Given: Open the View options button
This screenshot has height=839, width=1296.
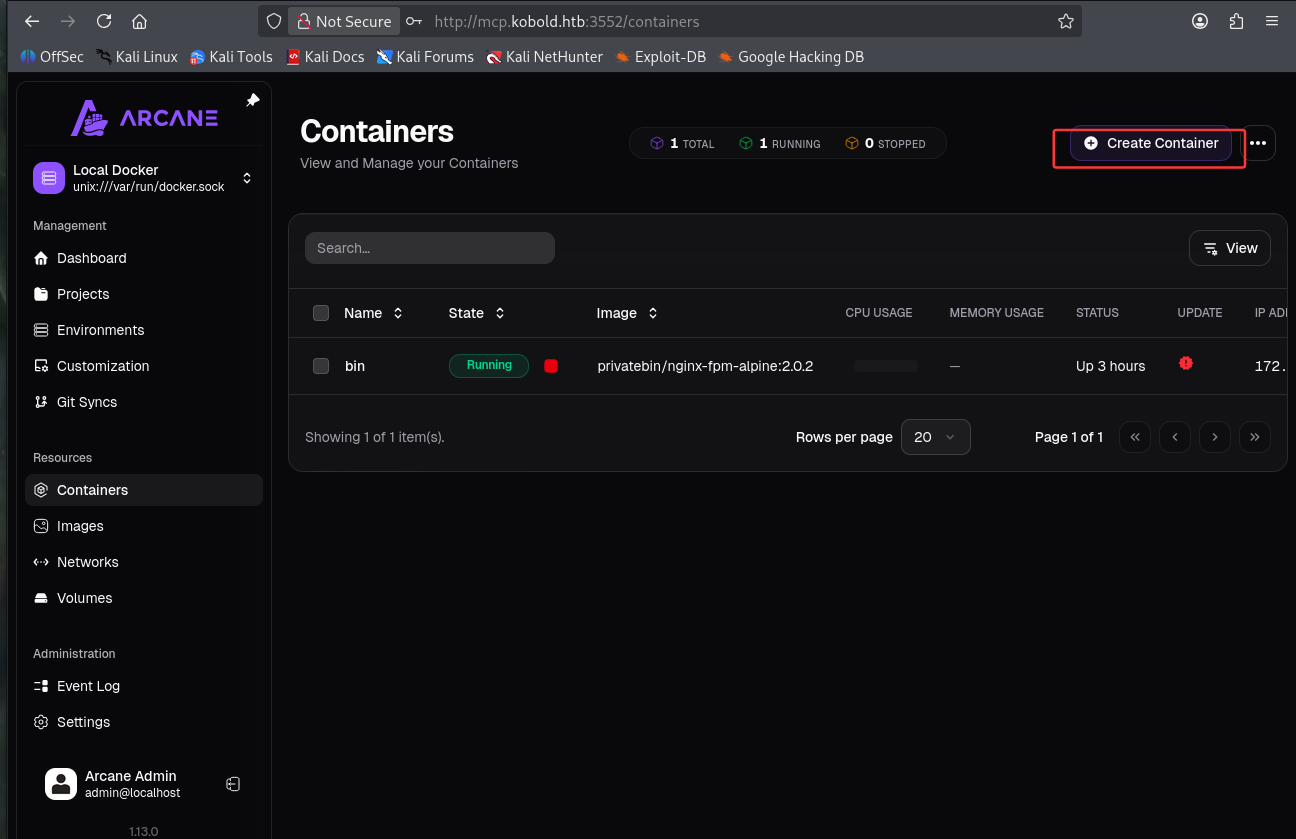Looking at the screenshot, I should click(x=1229, y=248).
